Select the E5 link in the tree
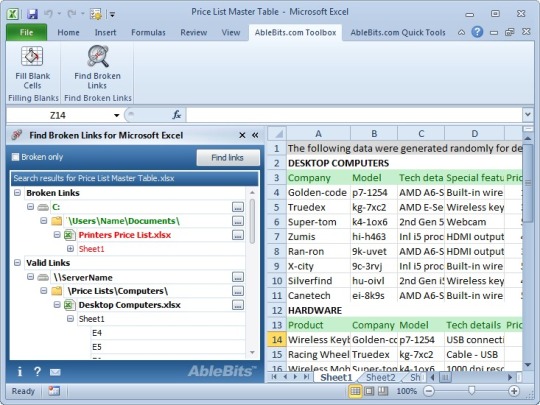Screen dimensions: 540x405 coord(97,347)
